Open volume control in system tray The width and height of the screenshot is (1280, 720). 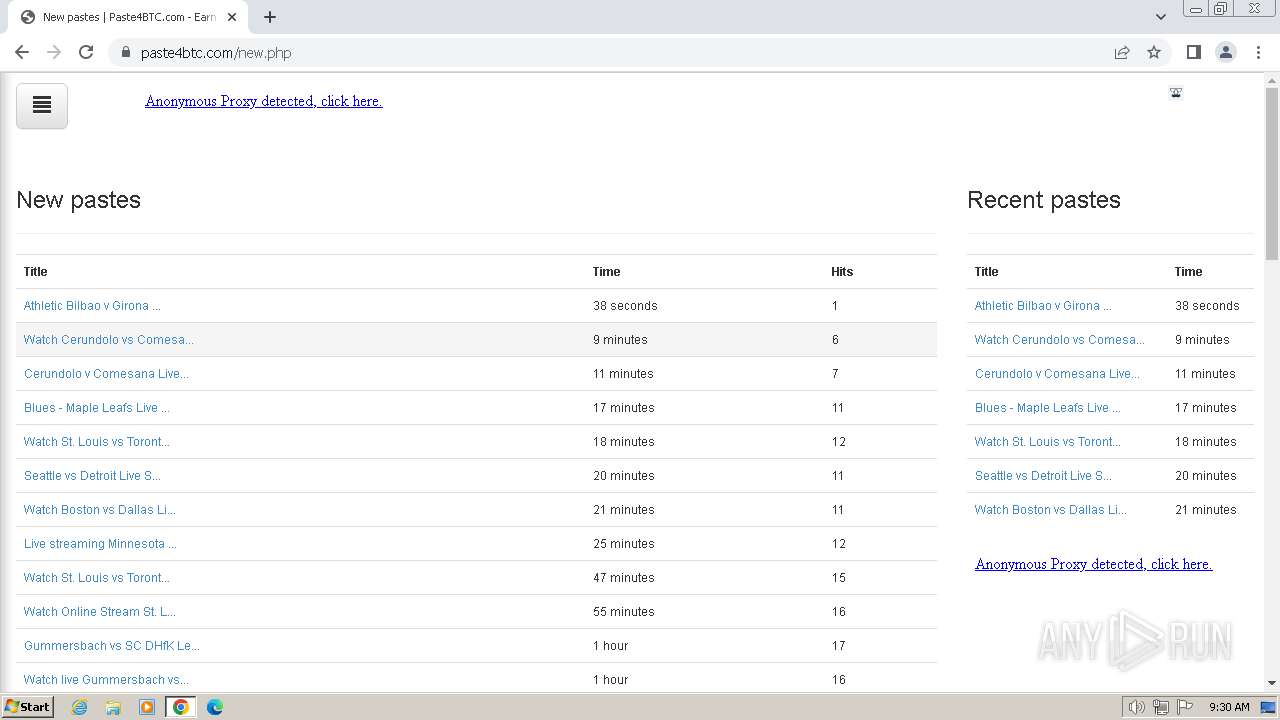[x=1137, y=707]
